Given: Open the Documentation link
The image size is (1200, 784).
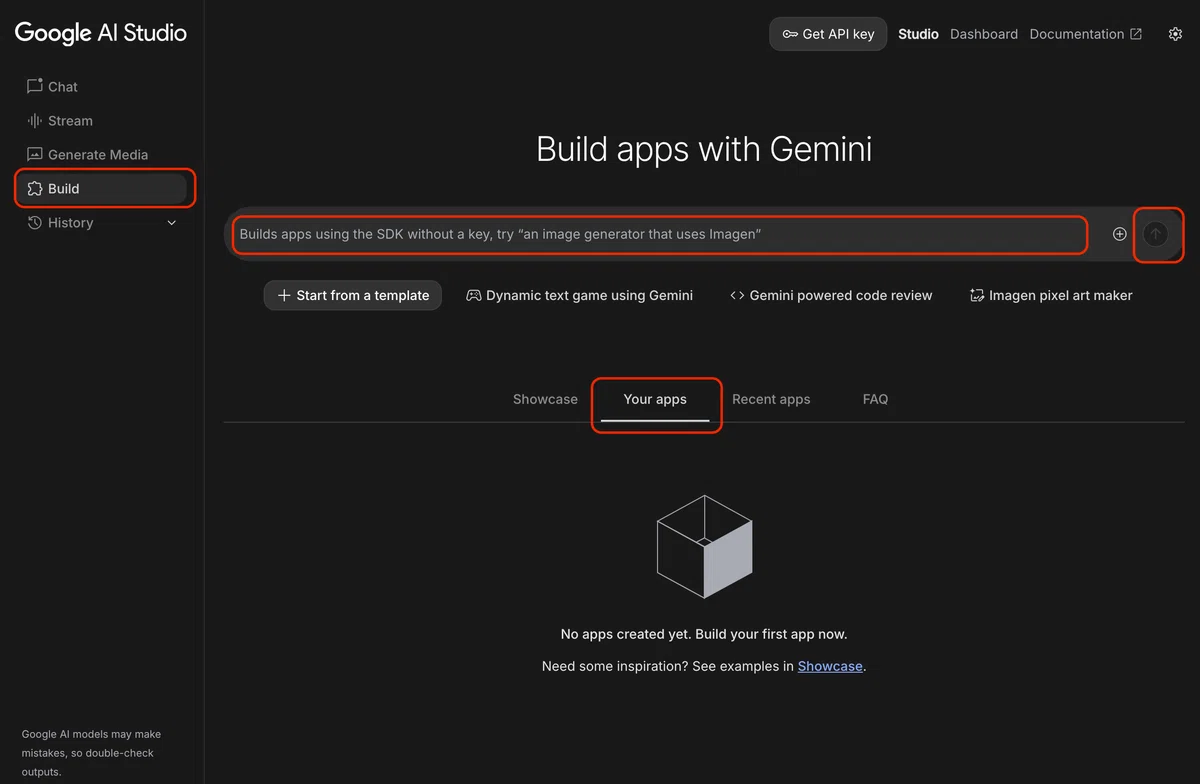Looking at the screenshot, I should 1085,34.
